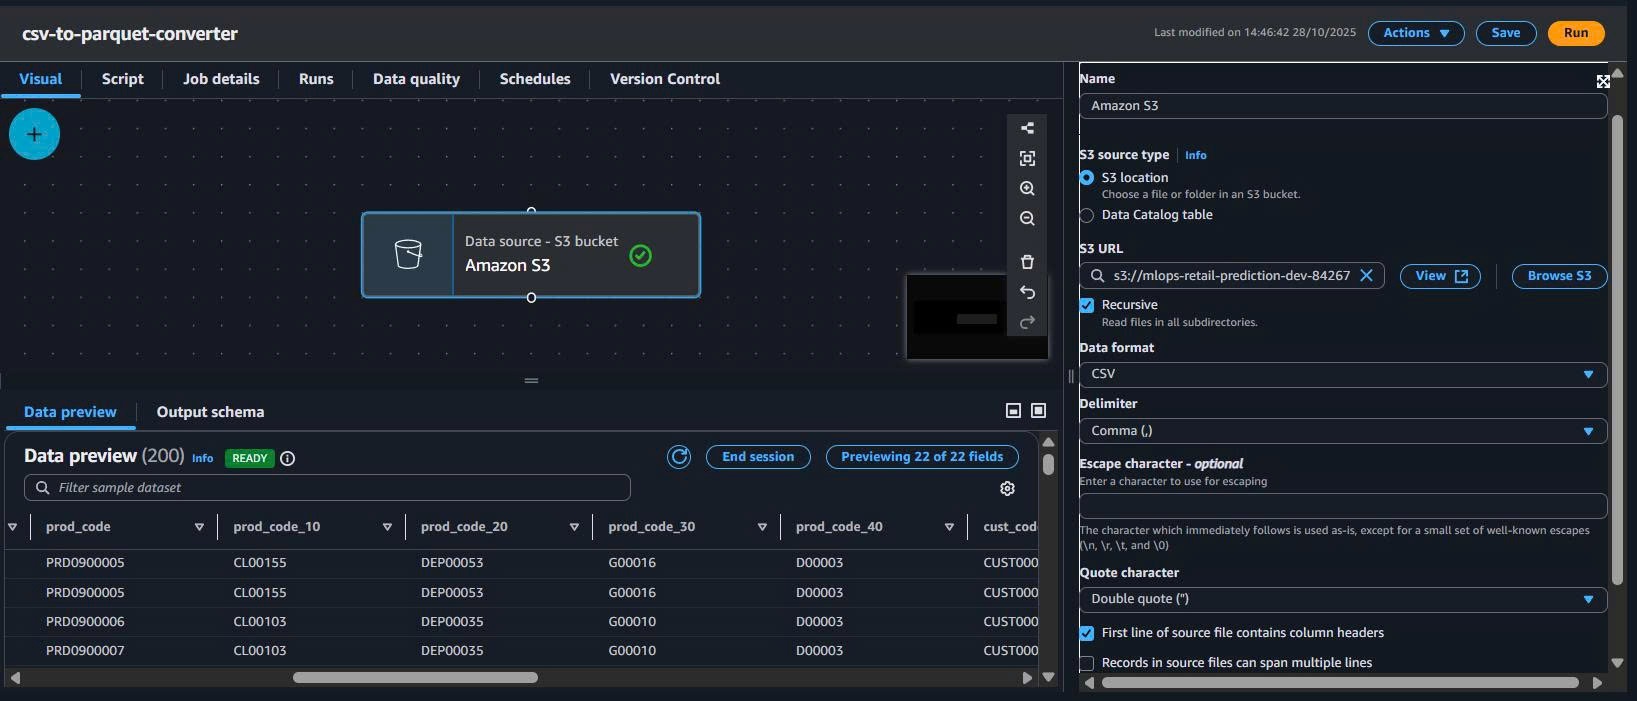
Task: Undo the last canvas action
Action: pos(1027,292)
